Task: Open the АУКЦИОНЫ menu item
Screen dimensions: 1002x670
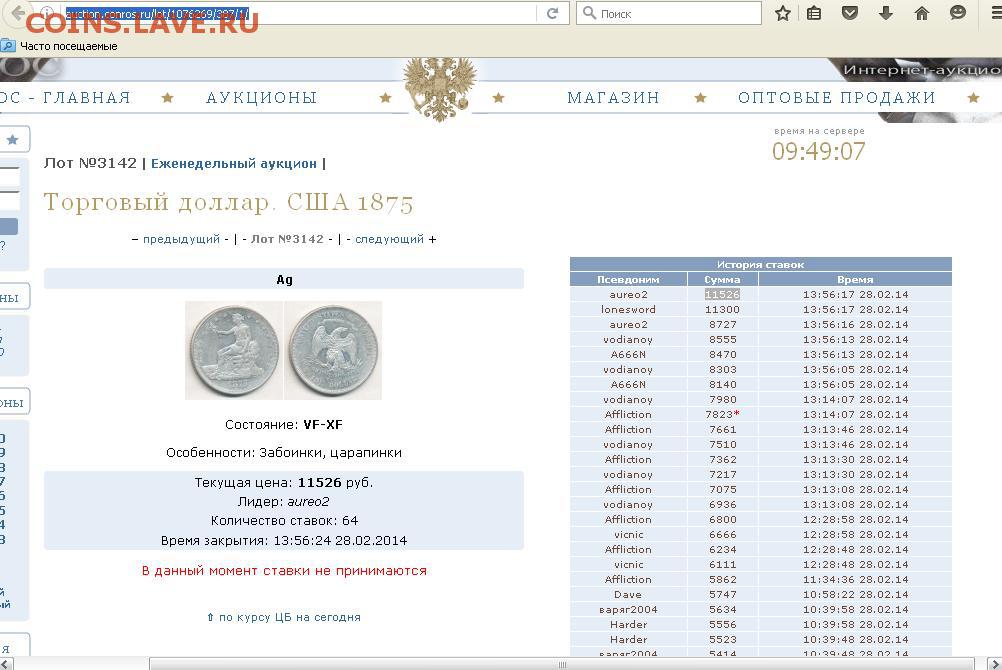Action: pyautogui.click(x=261, y=98)
